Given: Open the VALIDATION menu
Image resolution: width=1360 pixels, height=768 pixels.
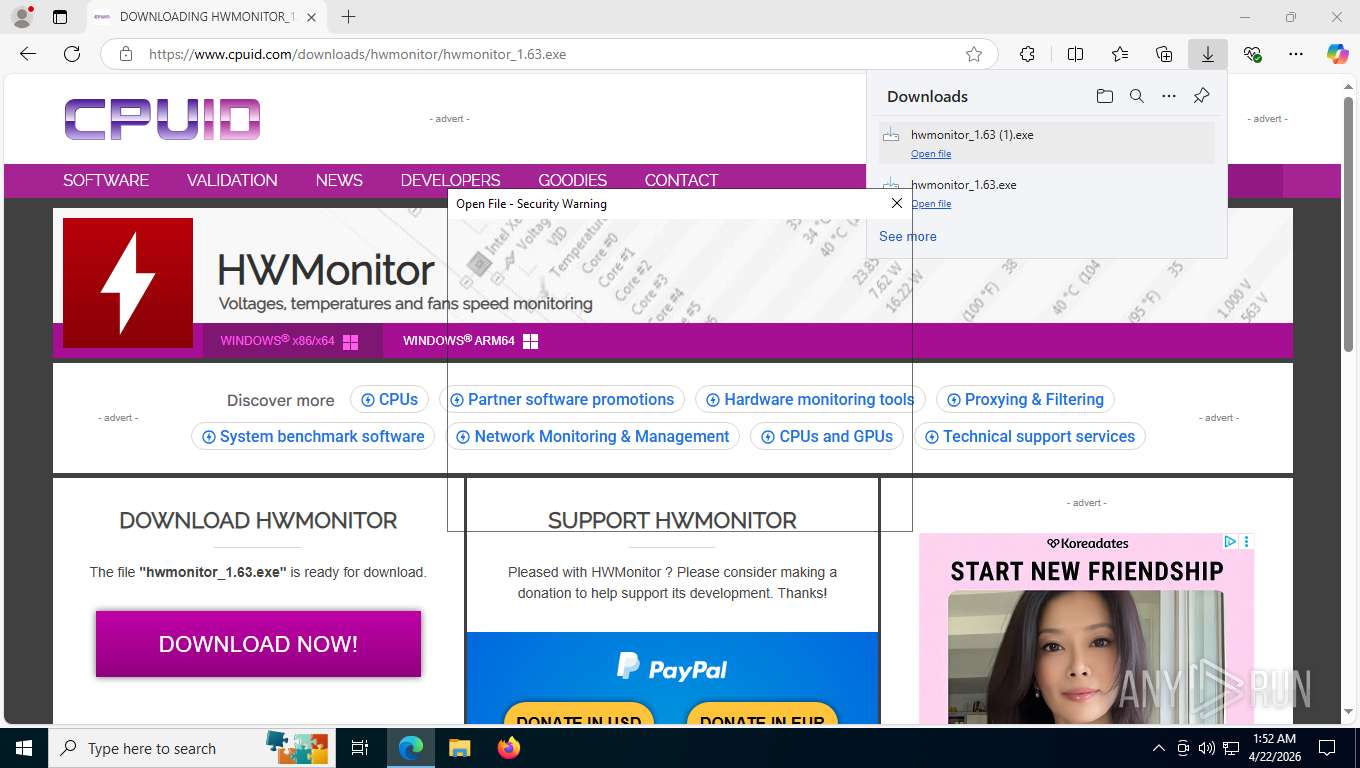Looking at the screenshot, I should click(232, 180).
